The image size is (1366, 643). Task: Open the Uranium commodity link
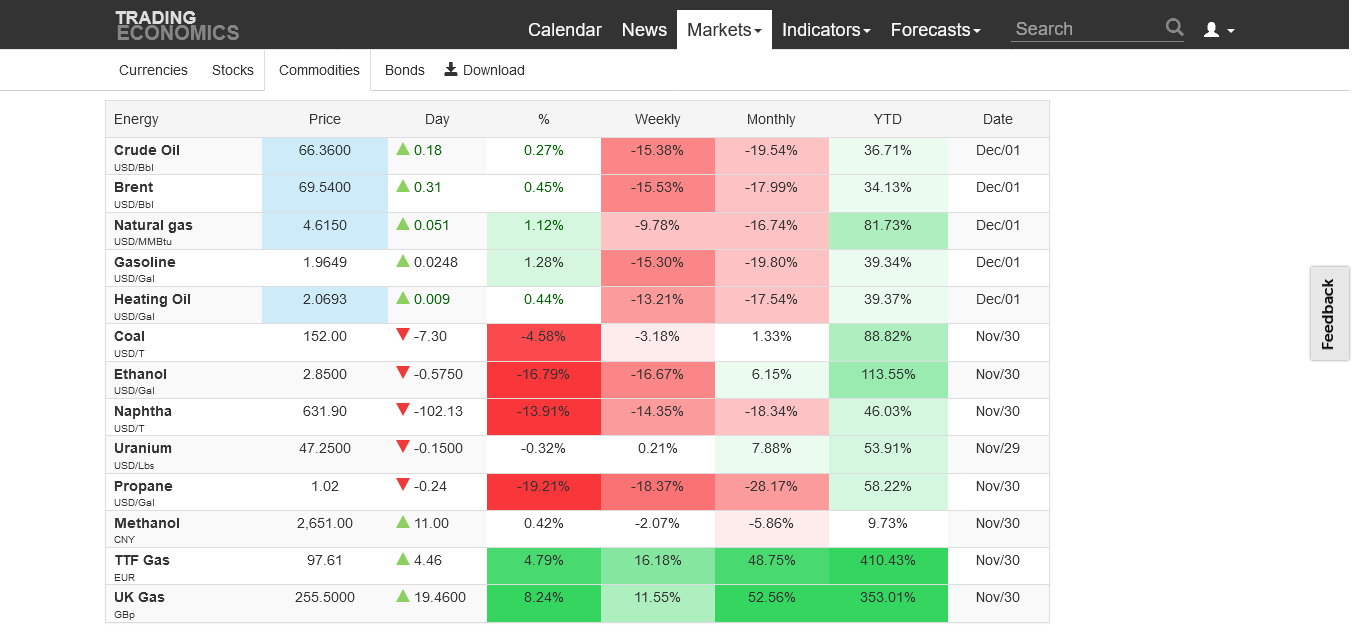point(143,448)
